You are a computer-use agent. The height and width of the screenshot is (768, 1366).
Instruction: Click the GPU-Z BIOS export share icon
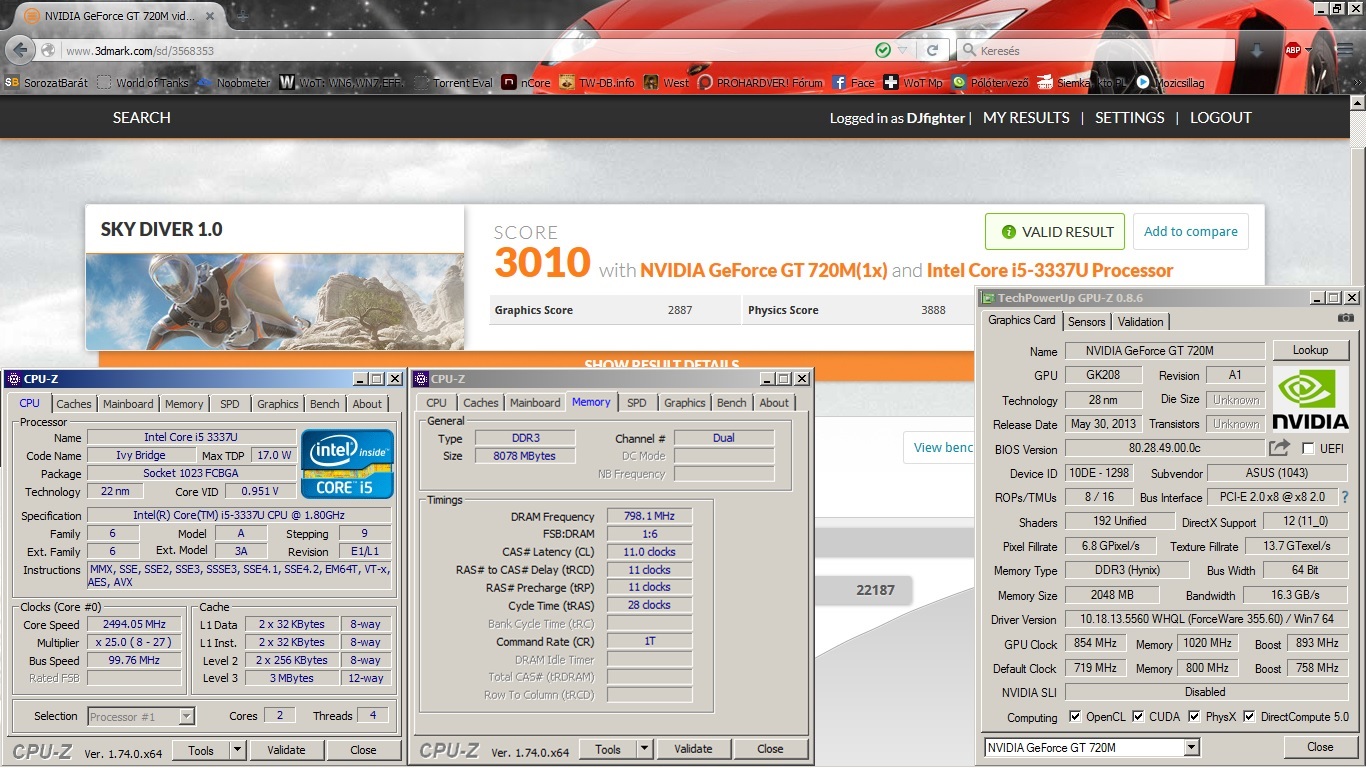[1279, 448]
